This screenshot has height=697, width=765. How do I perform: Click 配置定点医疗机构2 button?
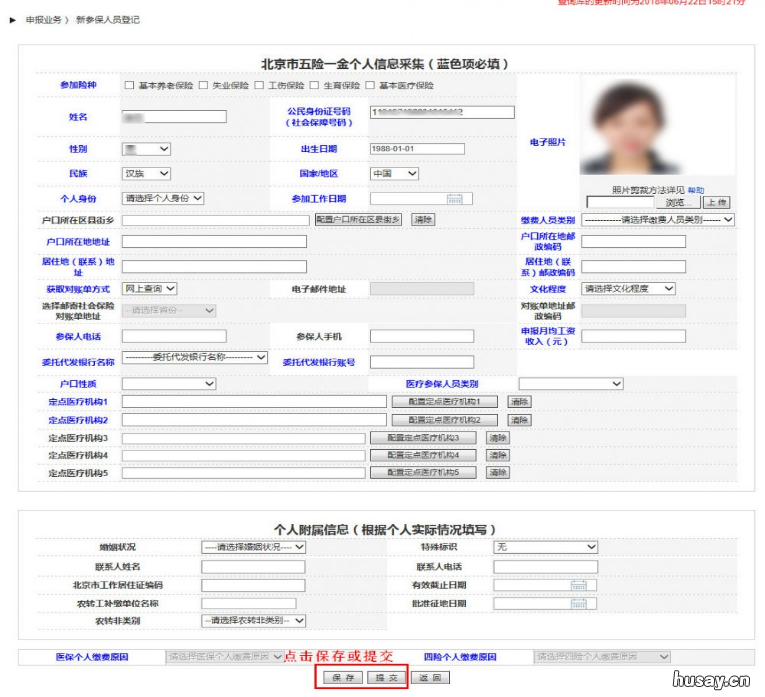point(445,420)
